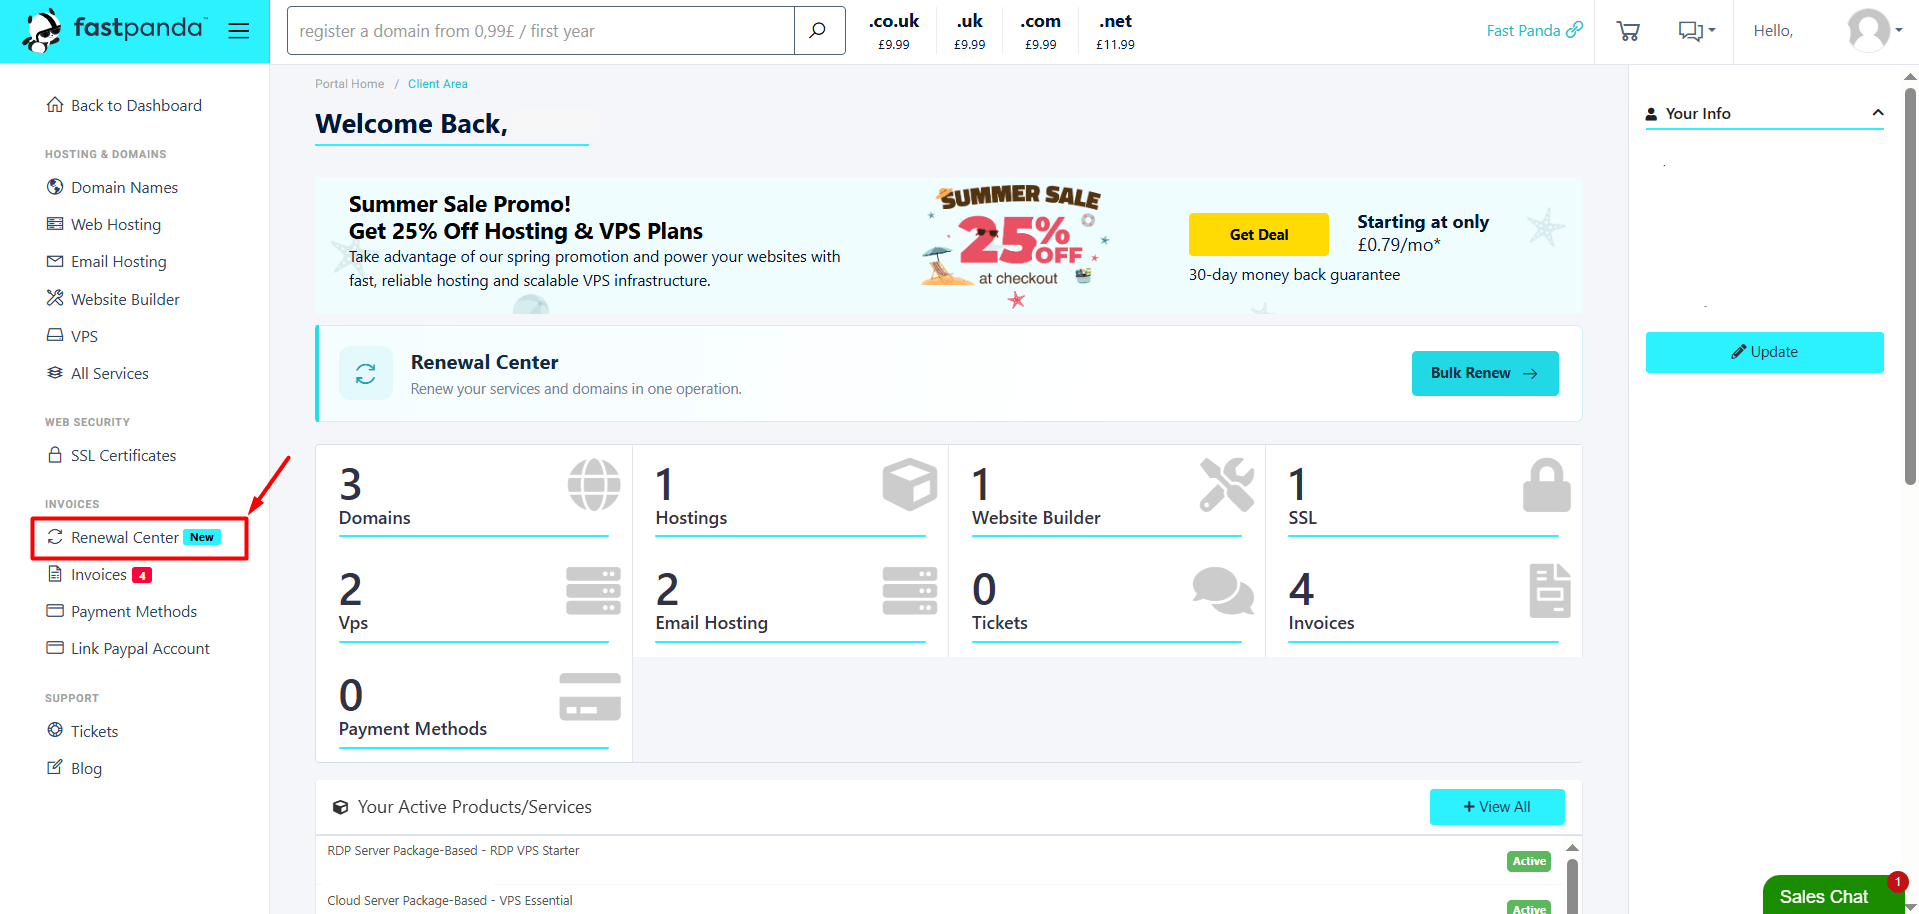Click the page vertical scrollbar

(x=1910, y=285)
